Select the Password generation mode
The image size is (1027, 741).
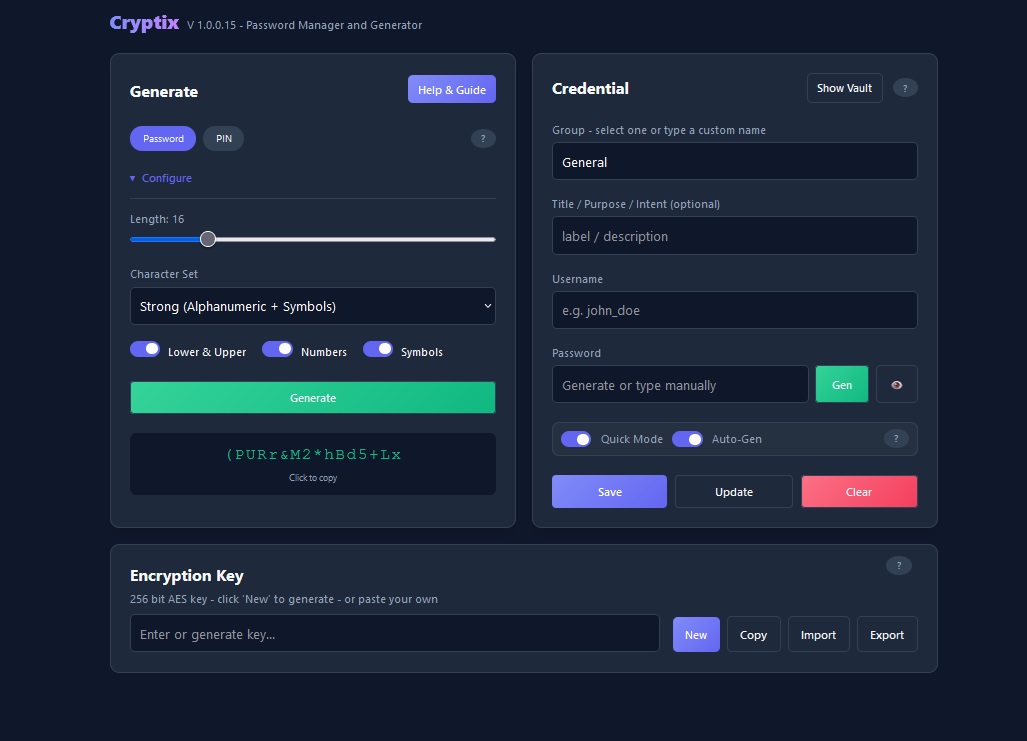162,138
